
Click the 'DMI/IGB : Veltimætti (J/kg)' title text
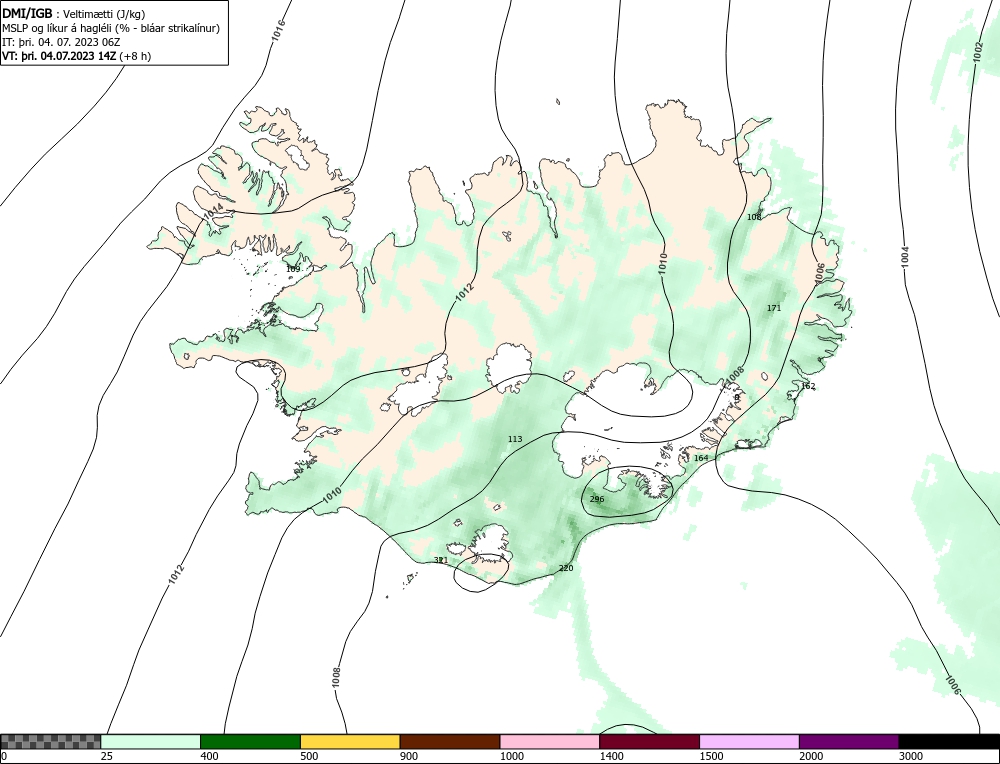(76, 13)
